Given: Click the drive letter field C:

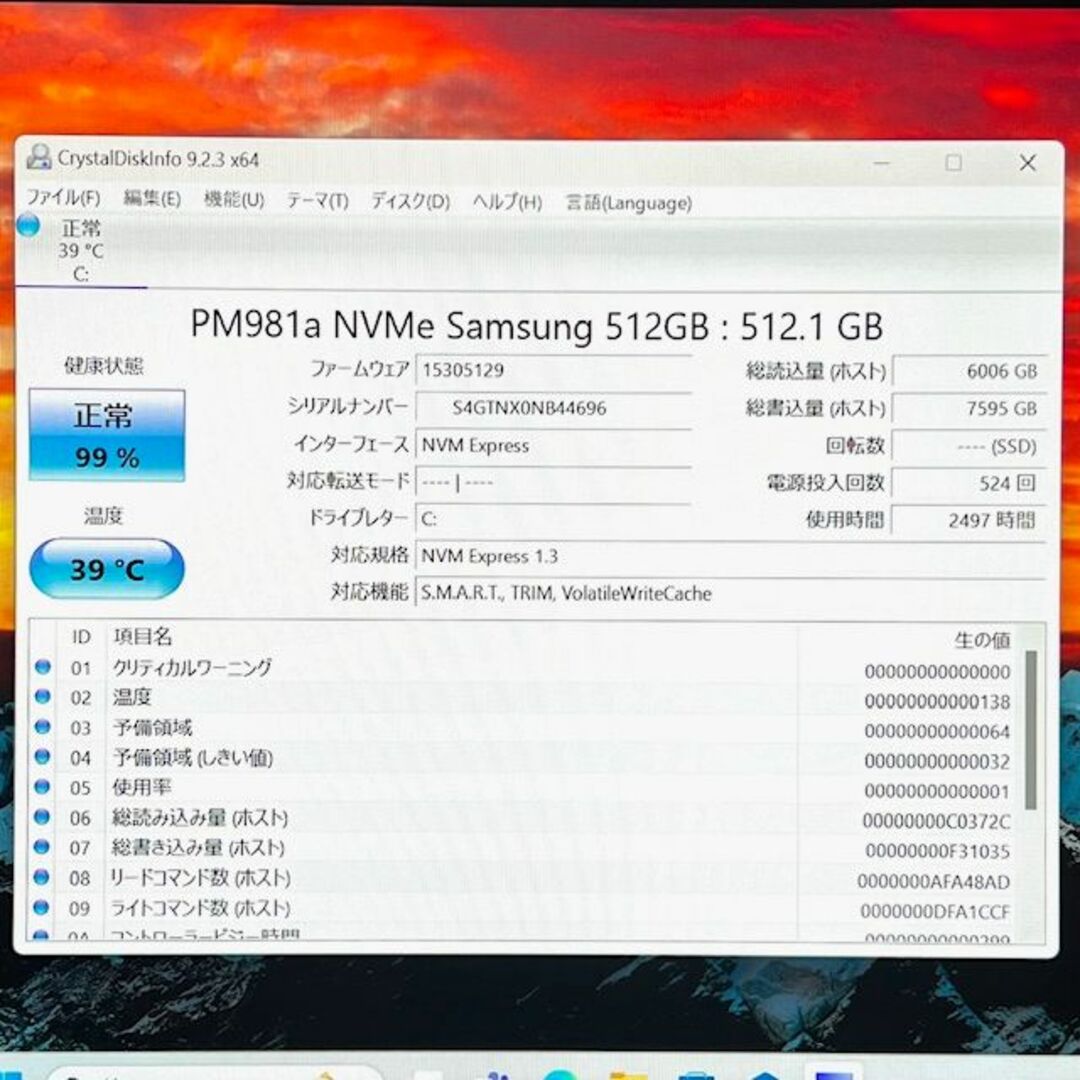Looking at the screenshot, I should pyautogui.click(x=554, y=519).
